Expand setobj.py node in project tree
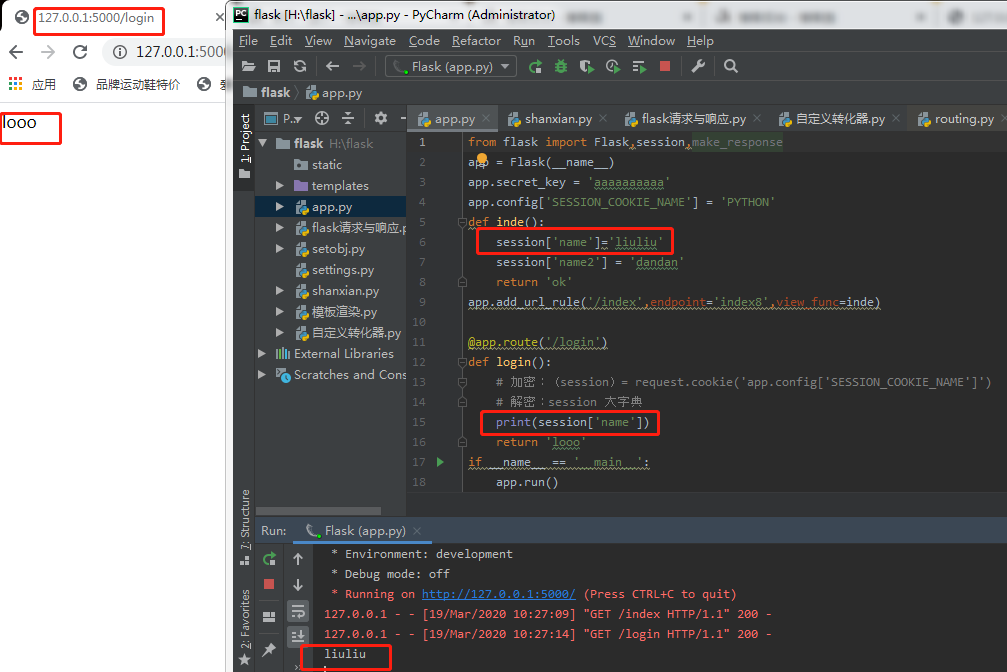 tap(280, 249)
